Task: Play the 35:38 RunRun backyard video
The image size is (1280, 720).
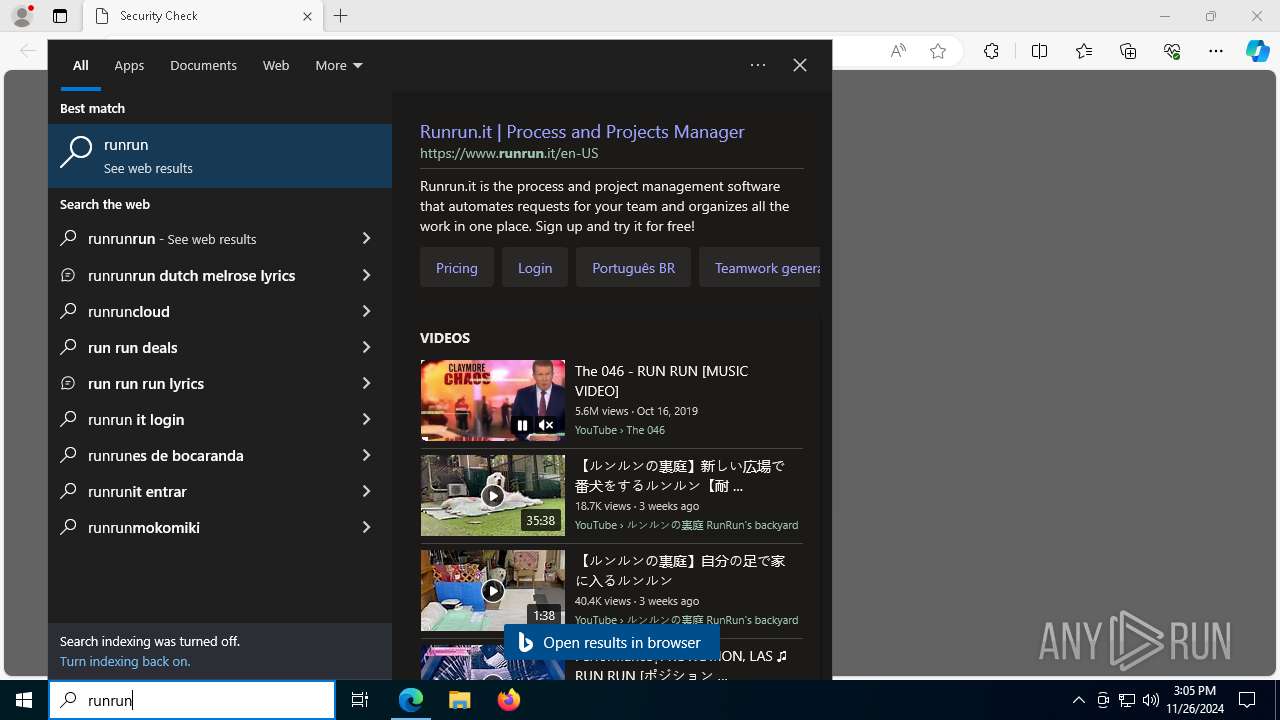Action: point(492,495)
